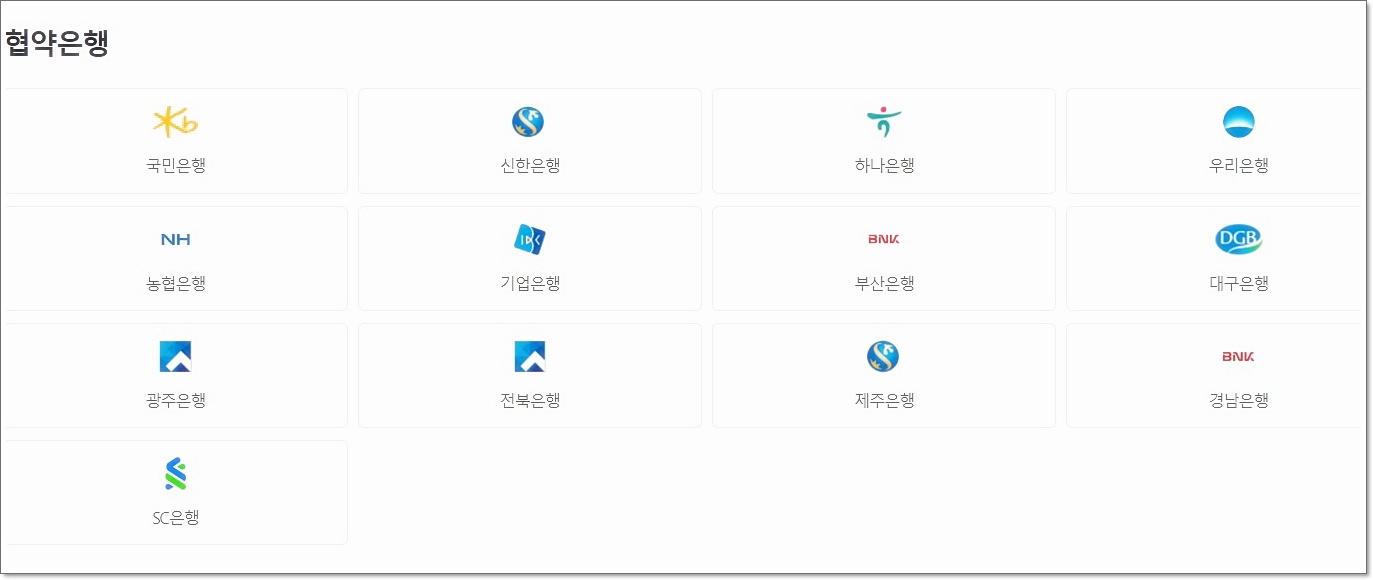The image size is (1373, 580).
Task: Click the KB Kookmin Bank logo icon
Action: coord(176,122)
